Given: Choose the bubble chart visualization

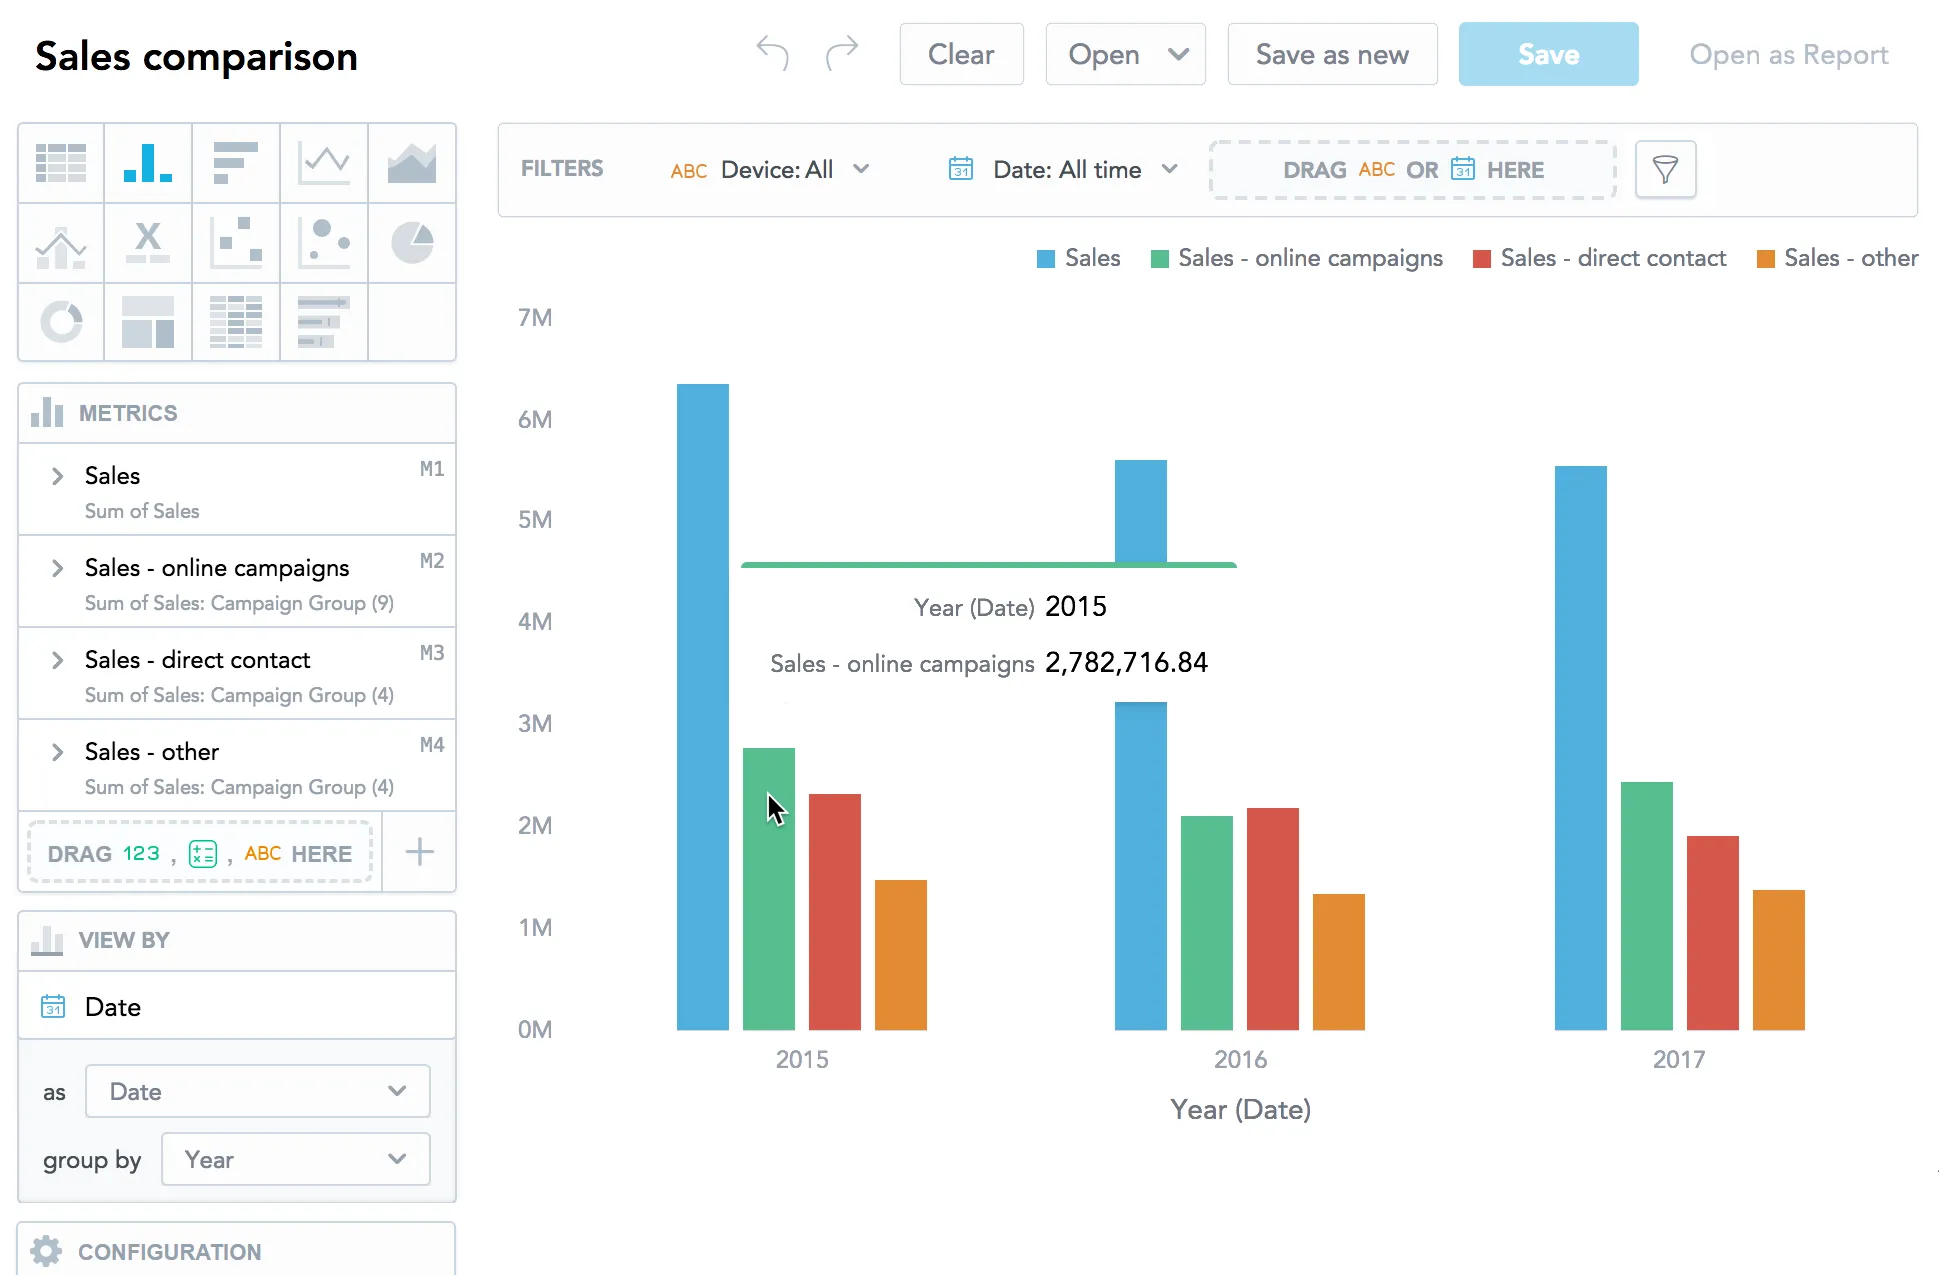Looking at the screenshot, I should [324, 242].
